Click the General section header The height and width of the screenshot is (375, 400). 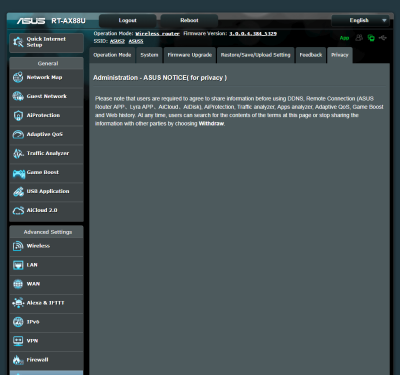click(x=48, y=64)
